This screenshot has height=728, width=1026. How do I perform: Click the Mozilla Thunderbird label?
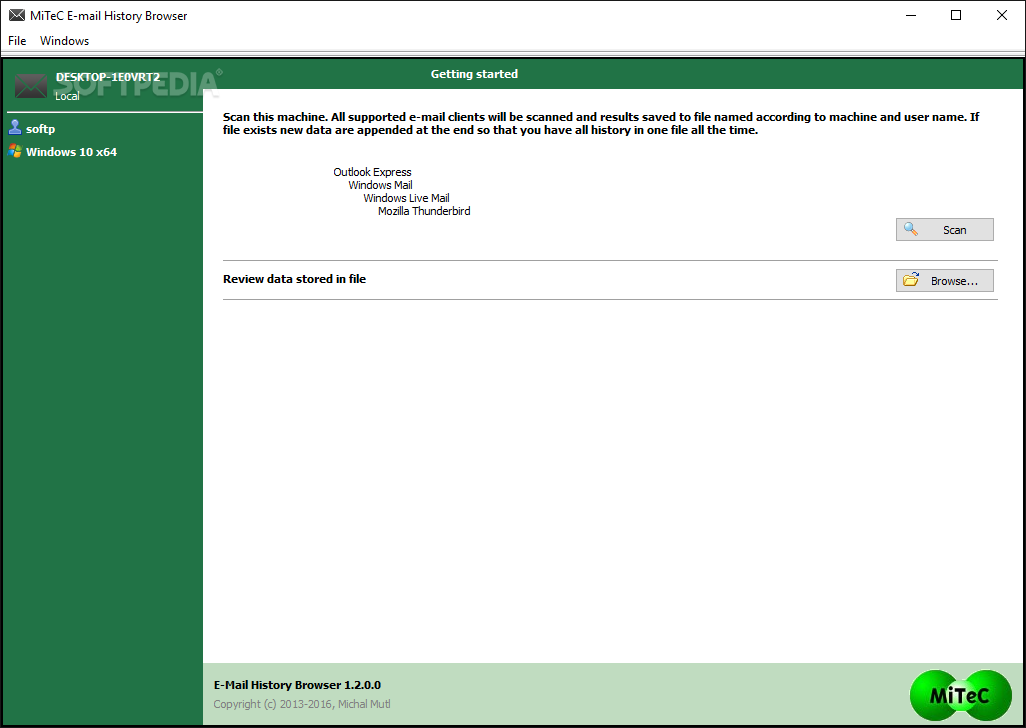coord(424,211)
